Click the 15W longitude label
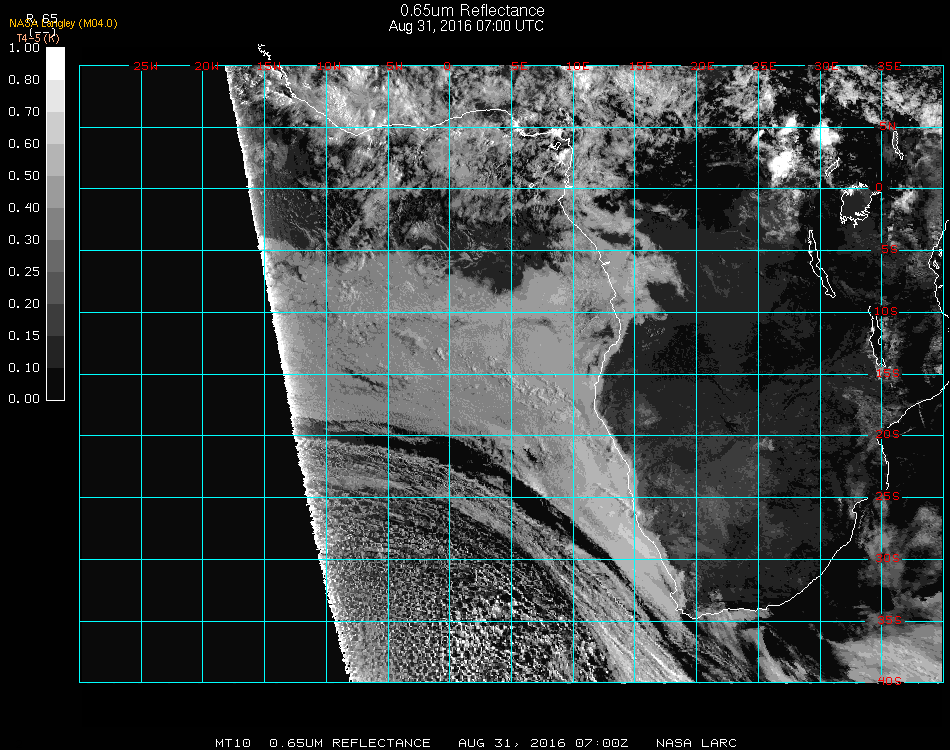 tap(268, 66)
